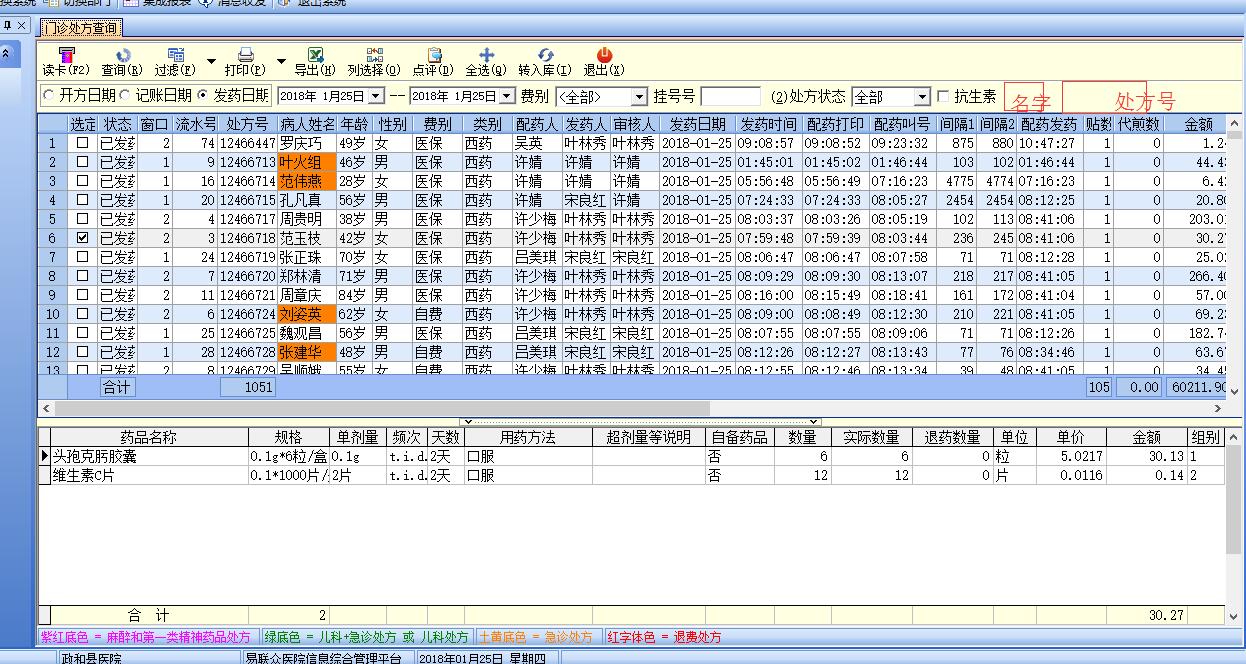Switch to the 门诊处方查询 tab
1246x664 pixels.
81,28
